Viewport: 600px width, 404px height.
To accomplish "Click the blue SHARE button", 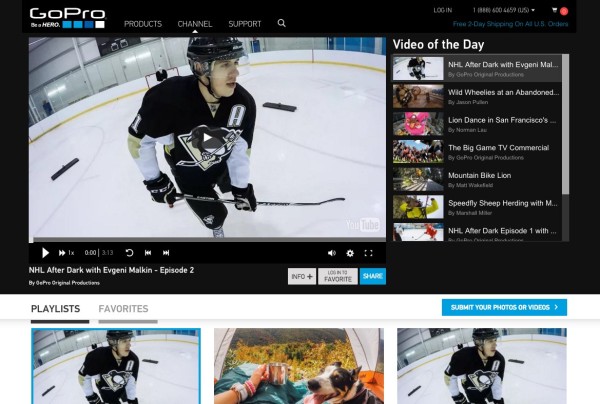I will tap(373, 276).
